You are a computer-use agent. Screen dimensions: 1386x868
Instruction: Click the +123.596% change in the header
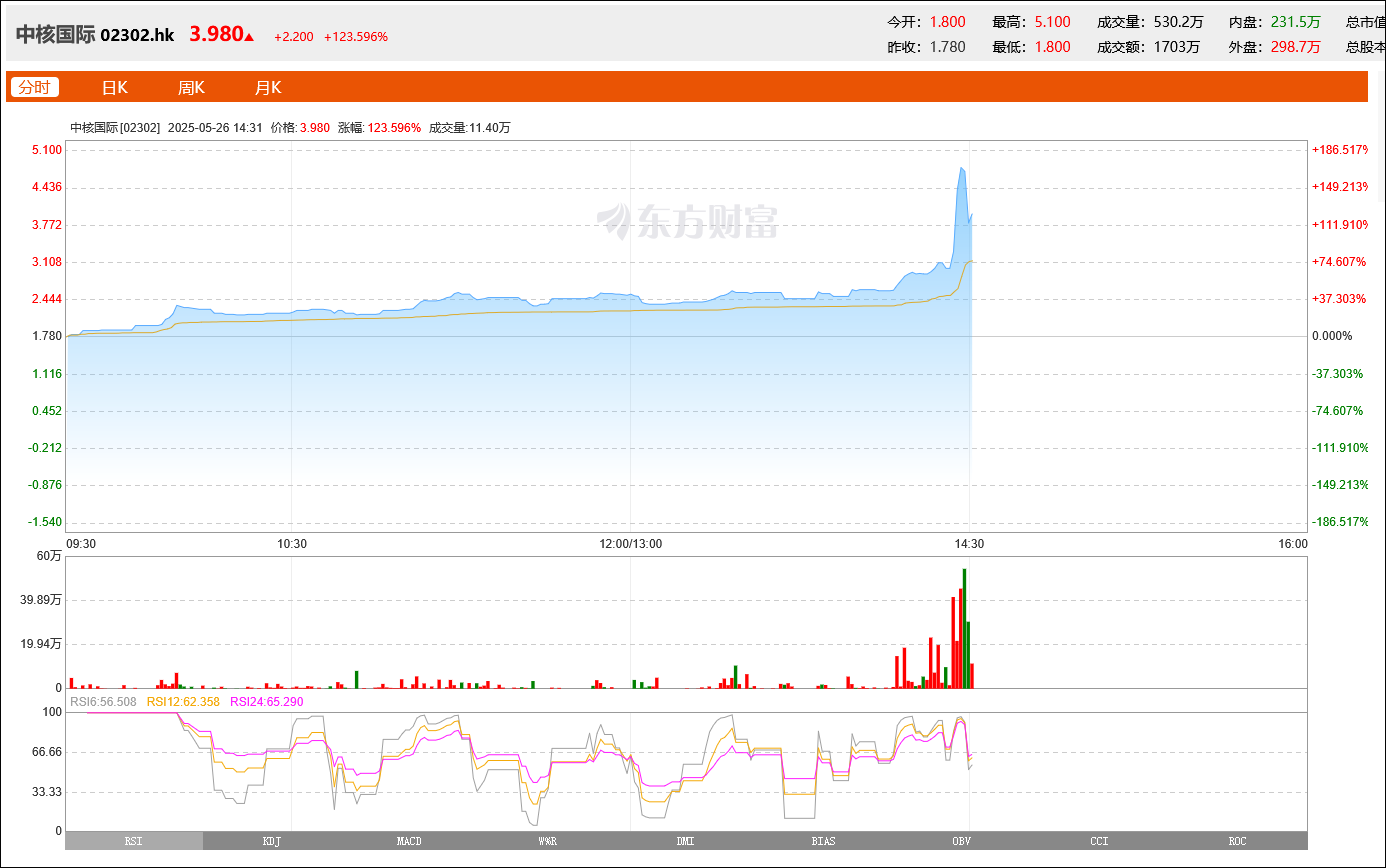pyautogui.click(x=356, y=37)
